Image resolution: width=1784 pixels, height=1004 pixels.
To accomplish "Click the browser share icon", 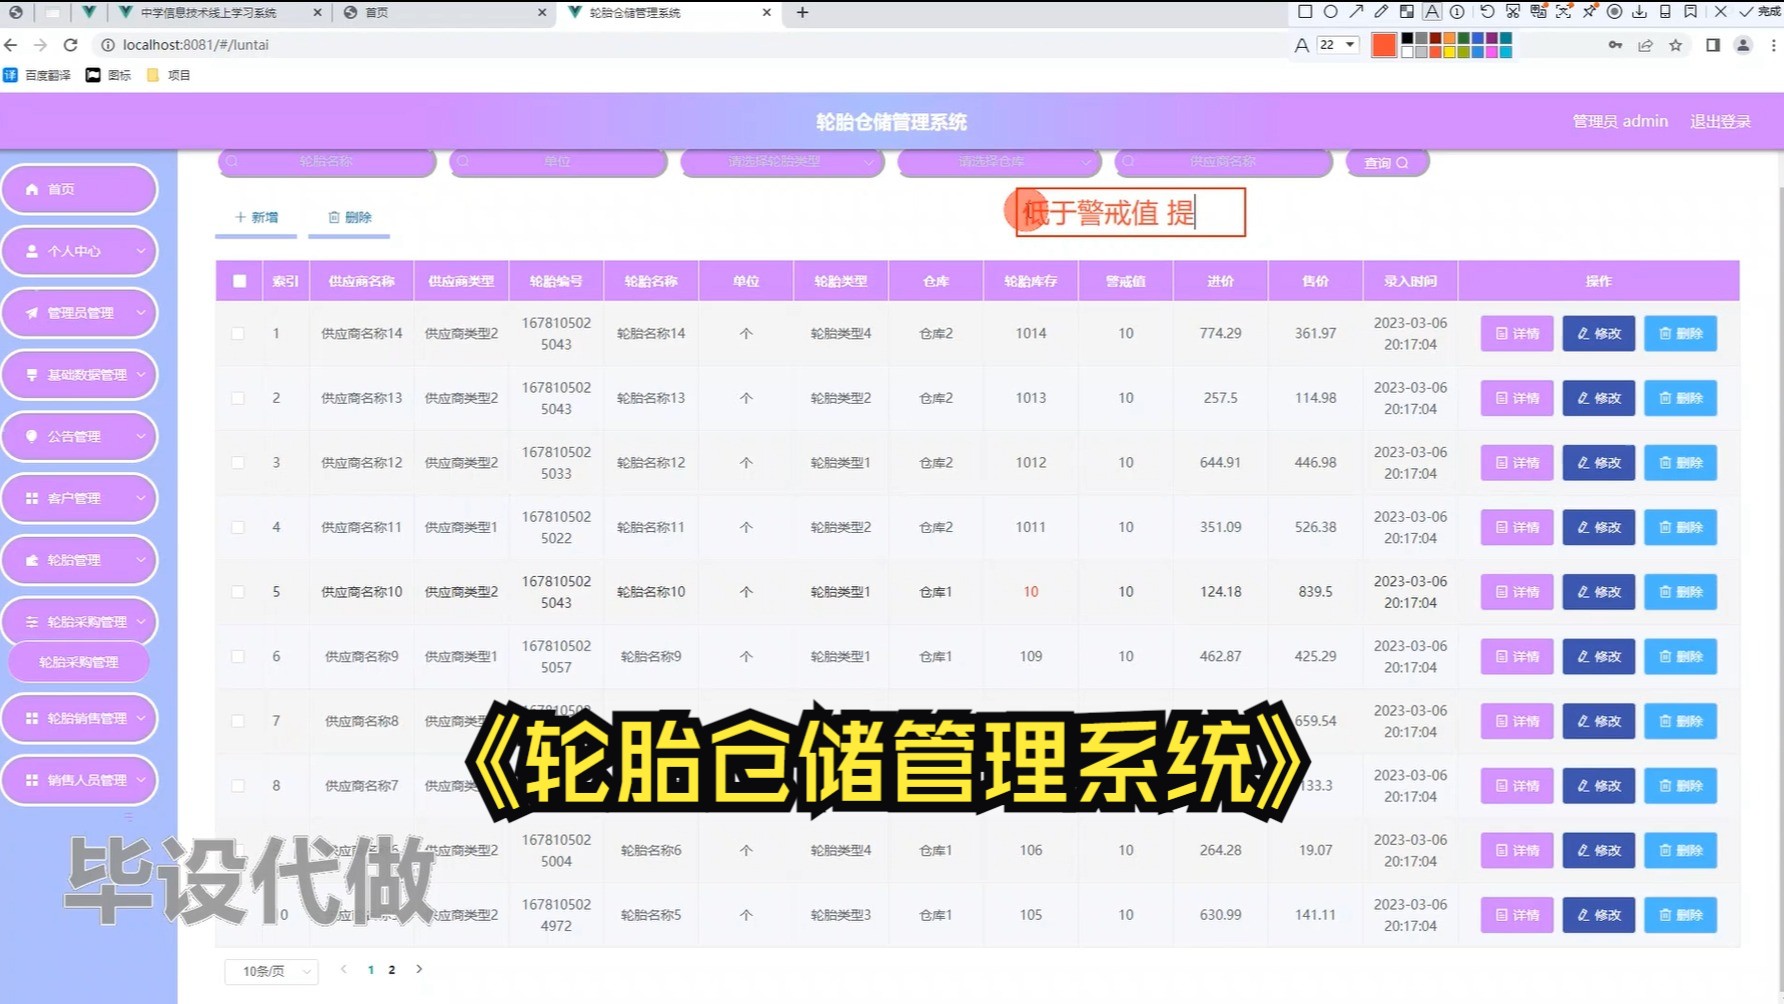I will (1645, 45).
